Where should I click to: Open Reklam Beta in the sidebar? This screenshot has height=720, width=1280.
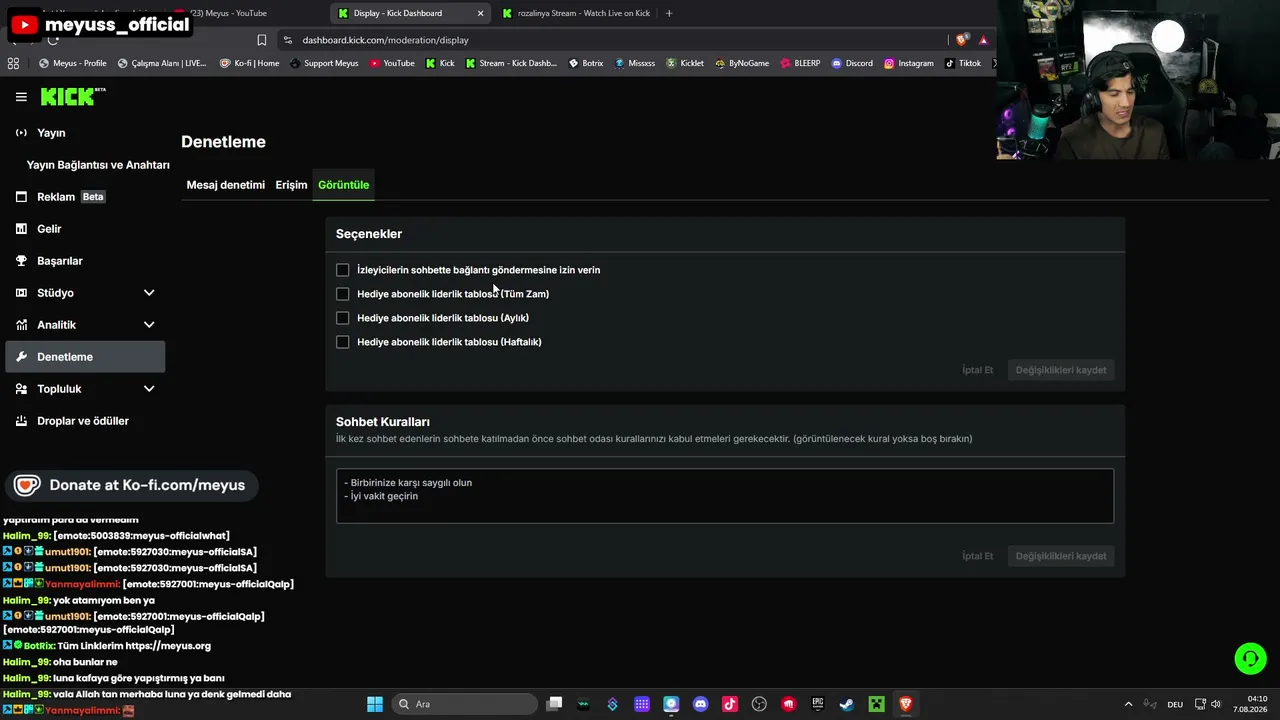pos(85,197)
